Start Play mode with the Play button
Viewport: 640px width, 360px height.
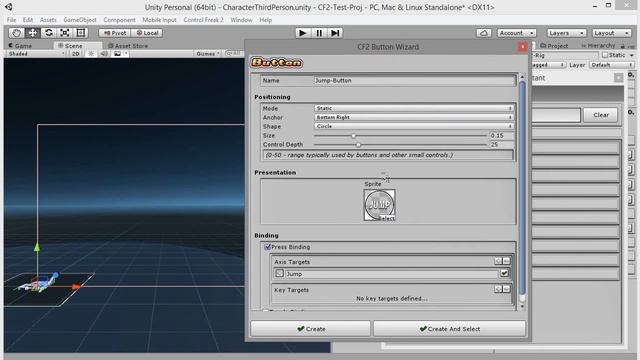(x=302, y=33)
